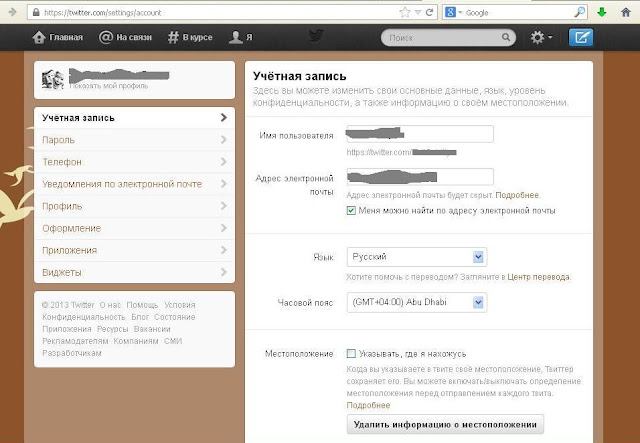Screen dimensions: 640x443
Task: Open the Язык dropdown showing Русский
Action: [x=417, y=257]
